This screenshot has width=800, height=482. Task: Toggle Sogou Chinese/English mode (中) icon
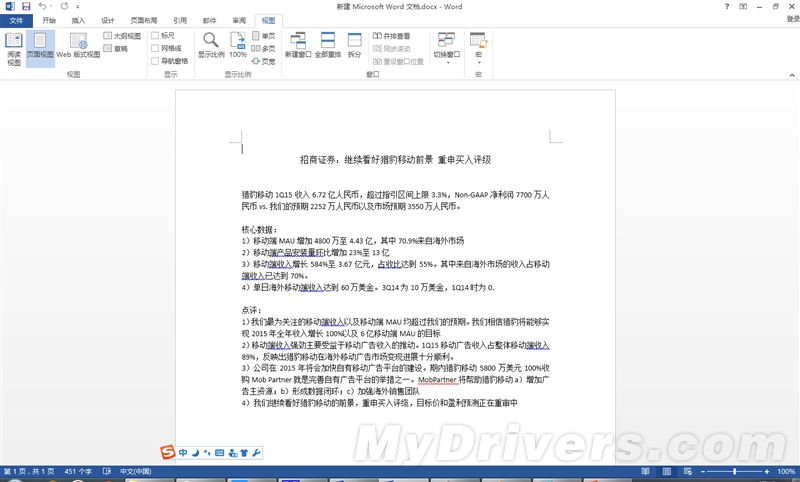pos(183,452)
